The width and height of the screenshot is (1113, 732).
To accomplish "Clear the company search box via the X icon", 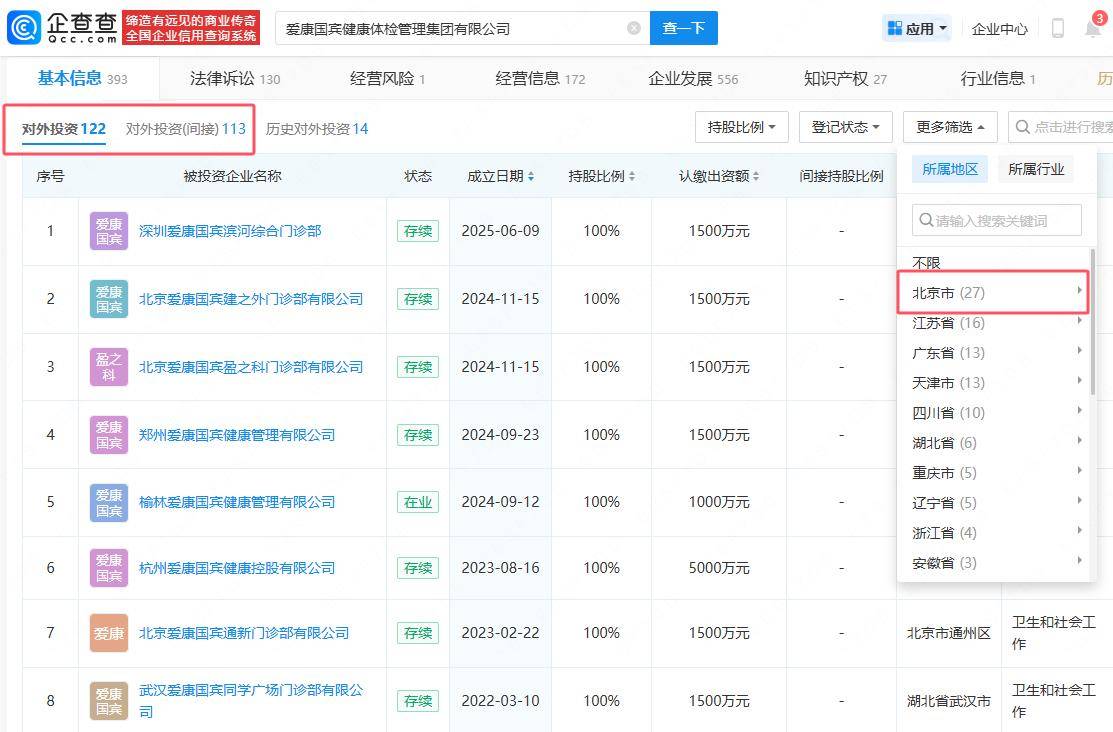I will click(x=632, y=28).
